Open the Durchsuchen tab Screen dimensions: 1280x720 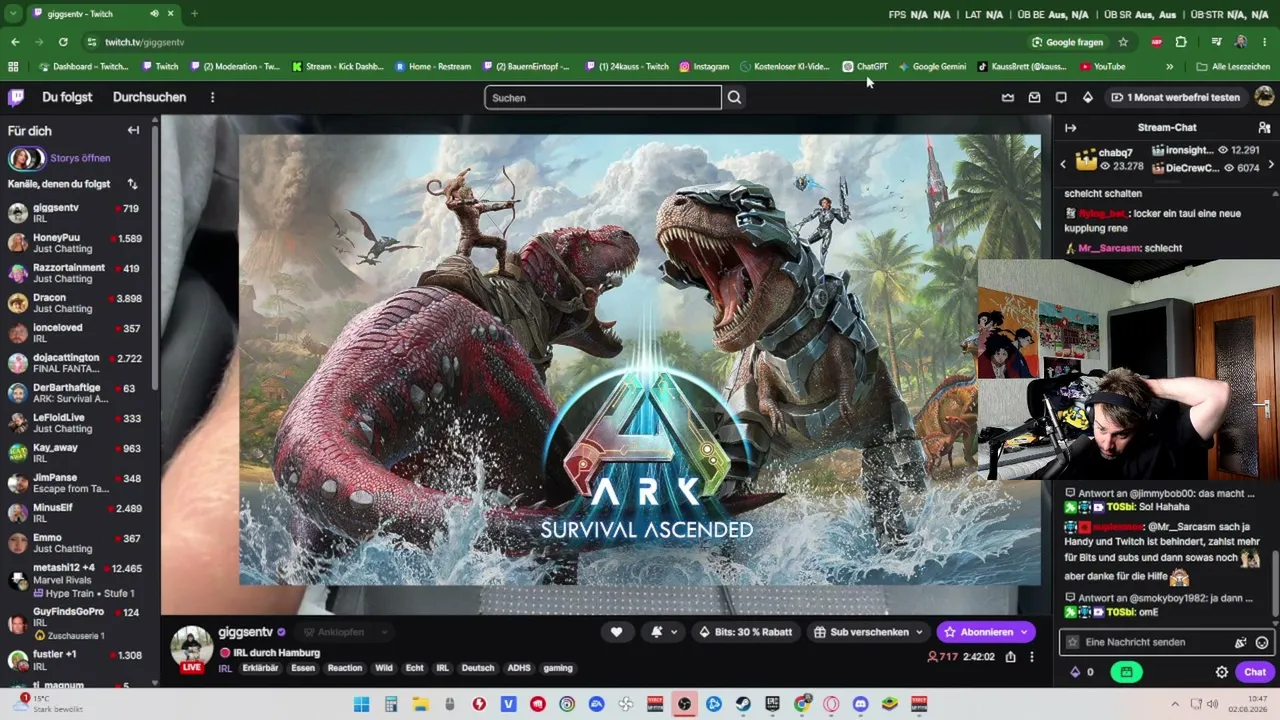click(x=149, y=97)
